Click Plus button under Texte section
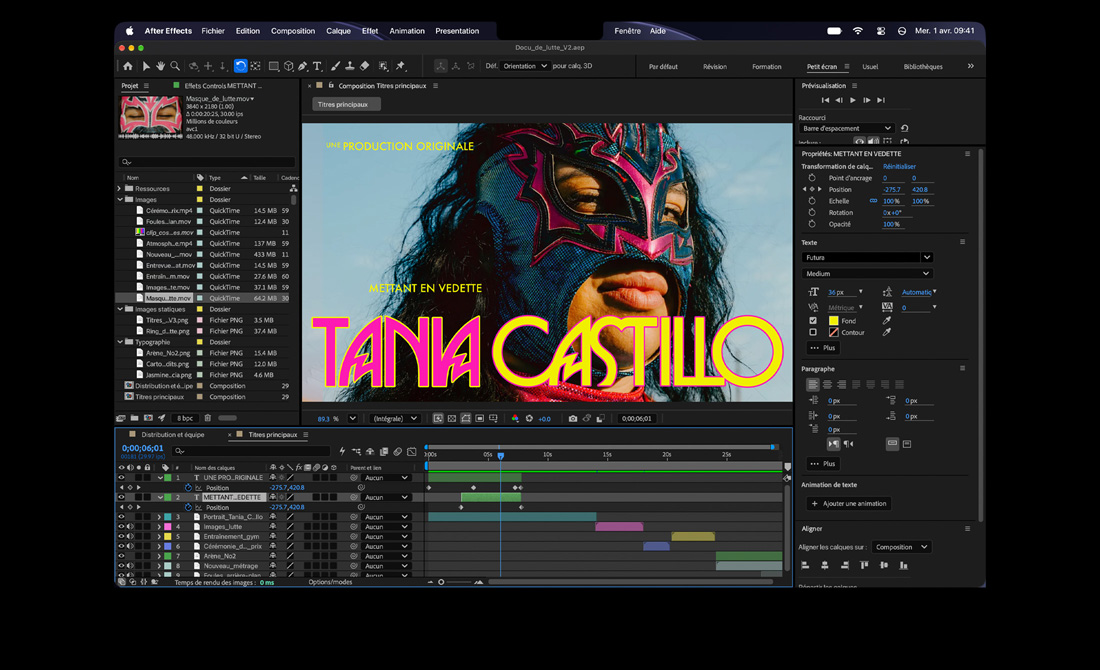 [824, 348]
